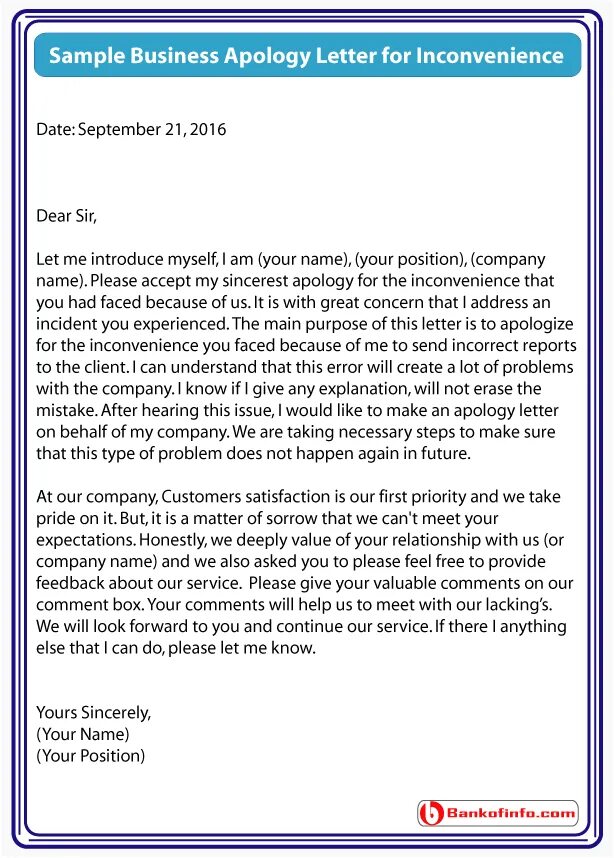614x858 pixels.
Task: Click the blue title banner heading
Action: 307,55
